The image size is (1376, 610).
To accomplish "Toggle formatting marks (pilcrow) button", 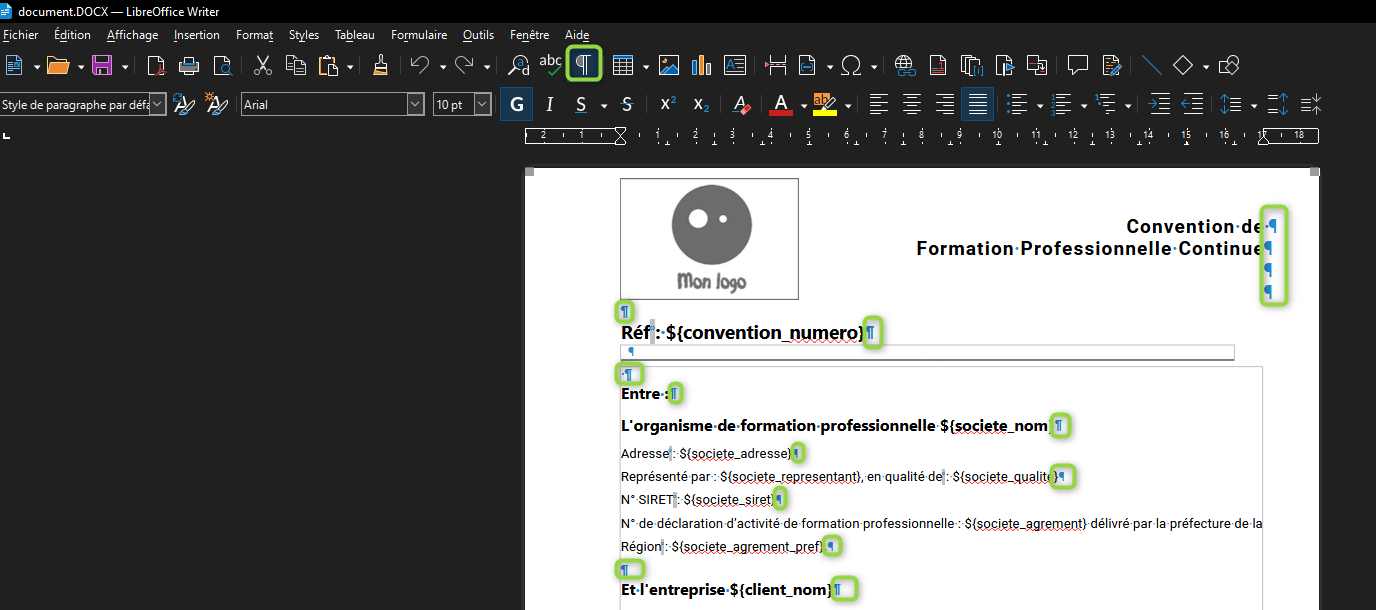I will click(x=584, y=65).
